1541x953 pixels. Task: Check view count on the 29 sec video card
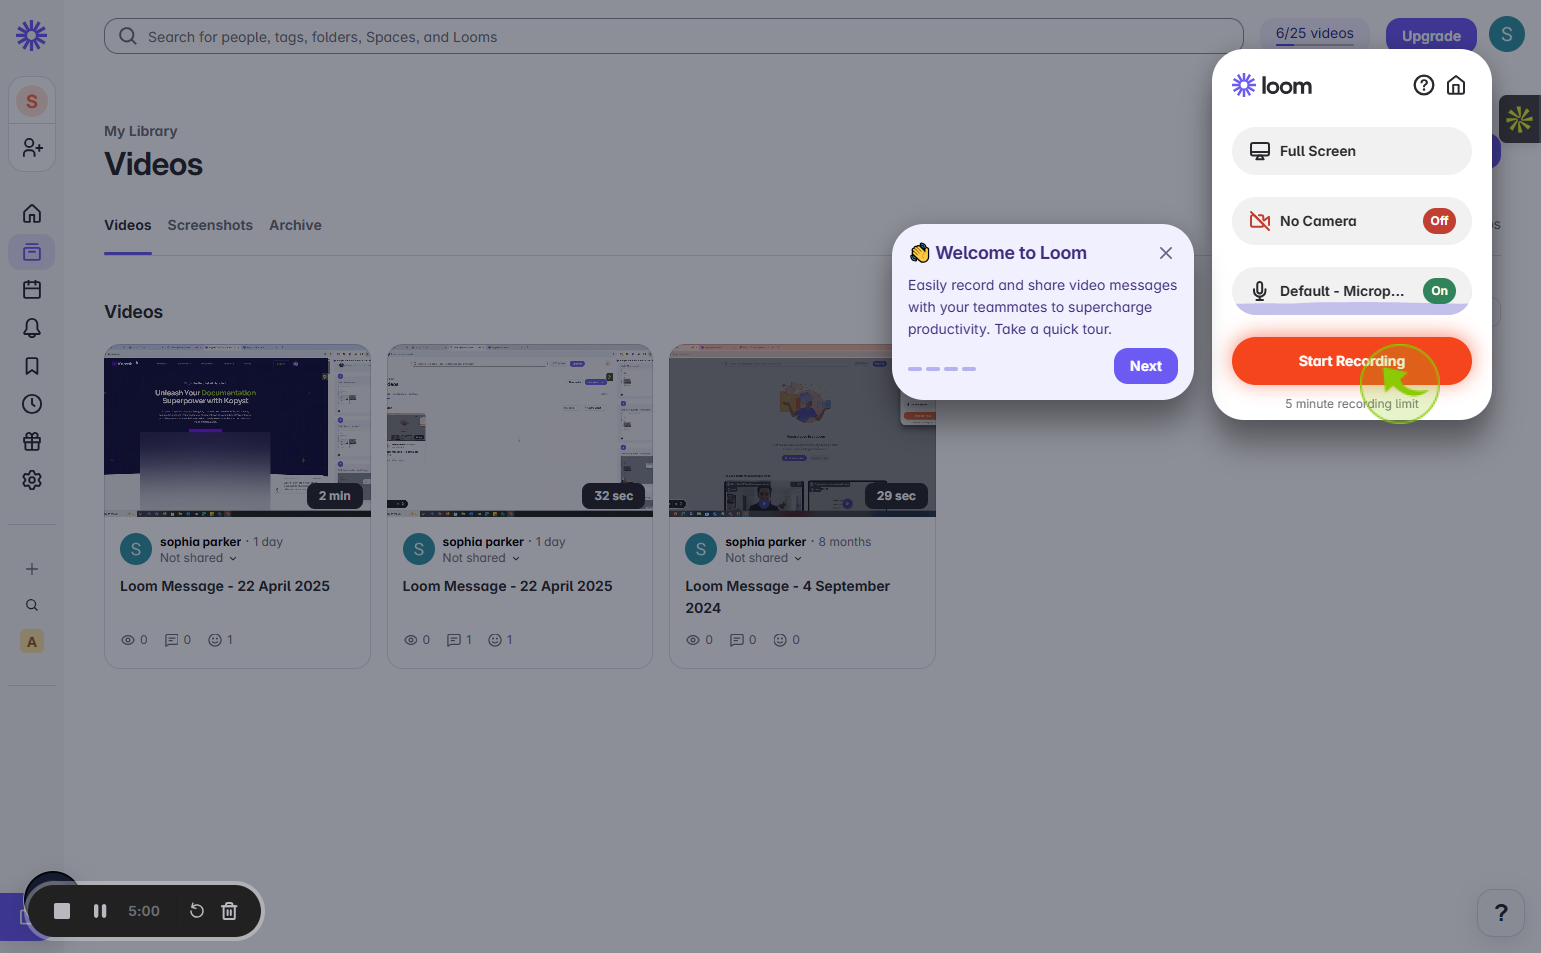[x=699, y=640]
